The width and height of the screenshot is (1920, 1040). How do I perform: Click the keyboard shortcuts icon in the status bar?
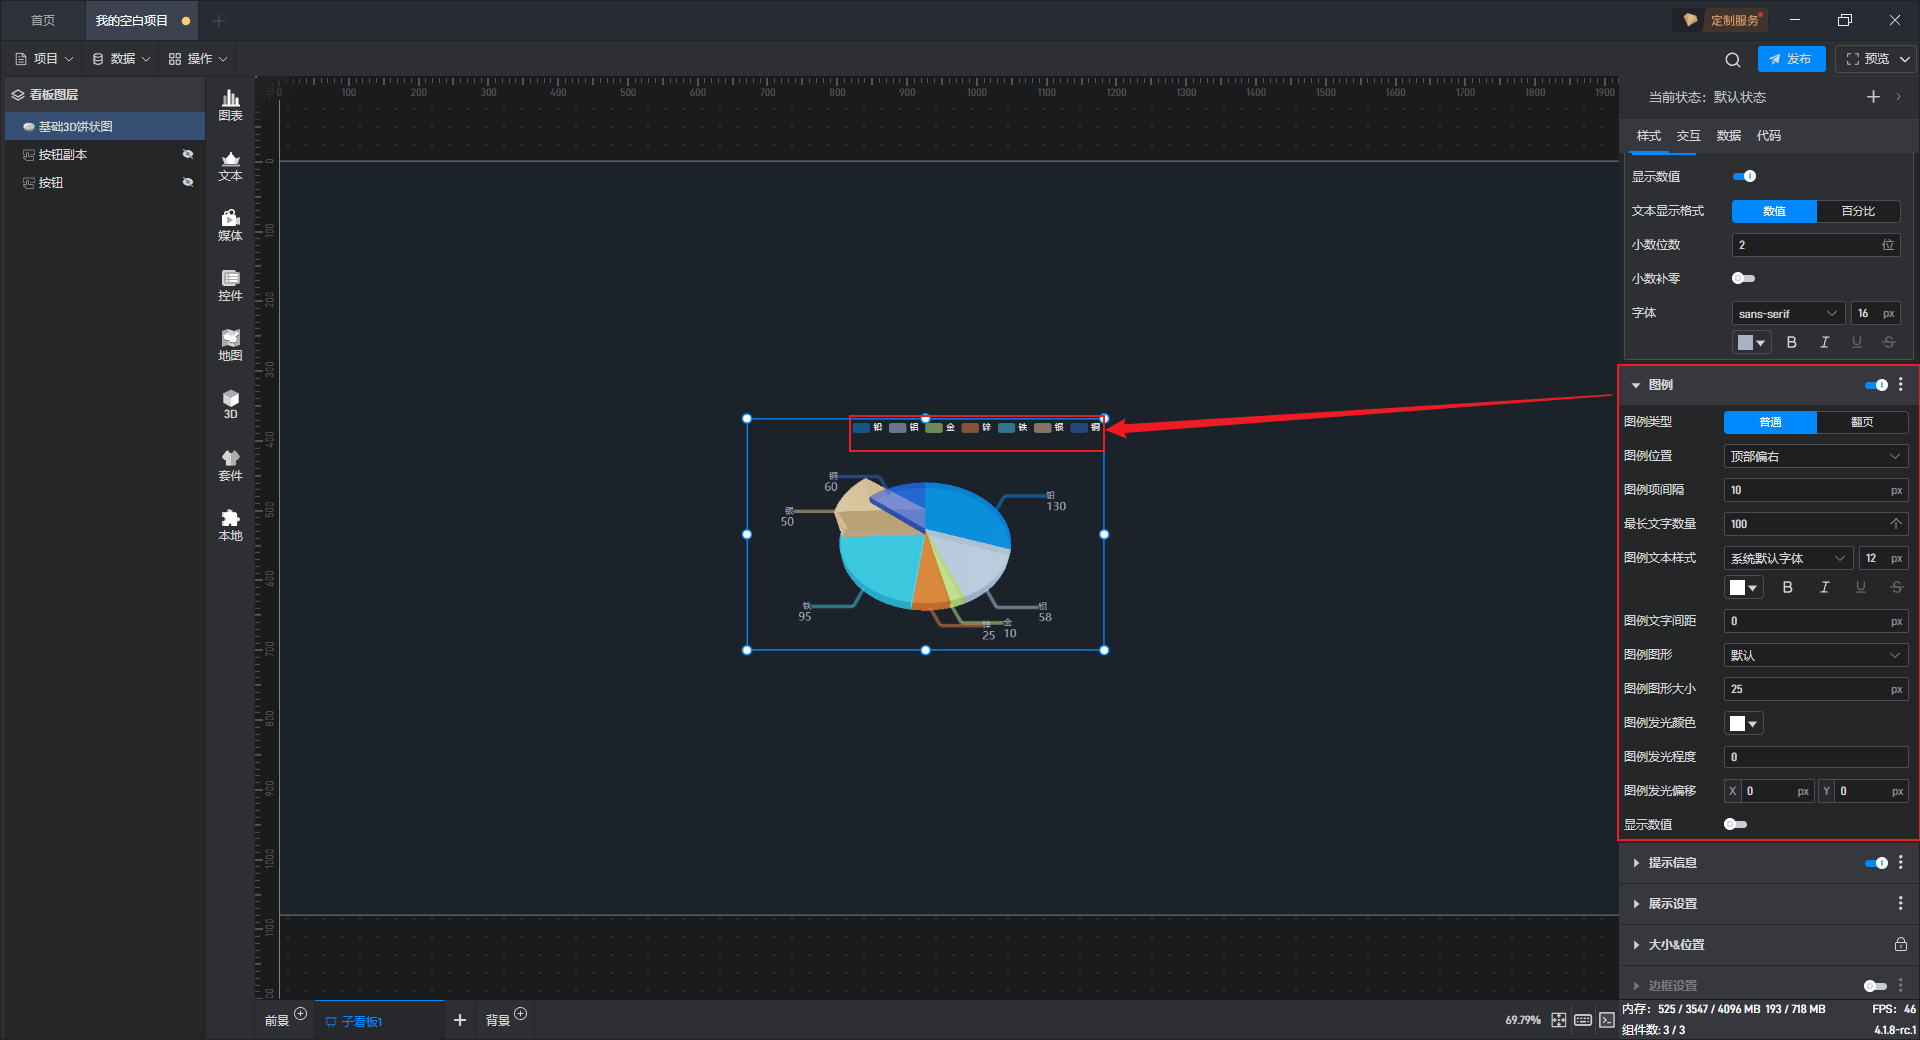coord(1583,1020)
